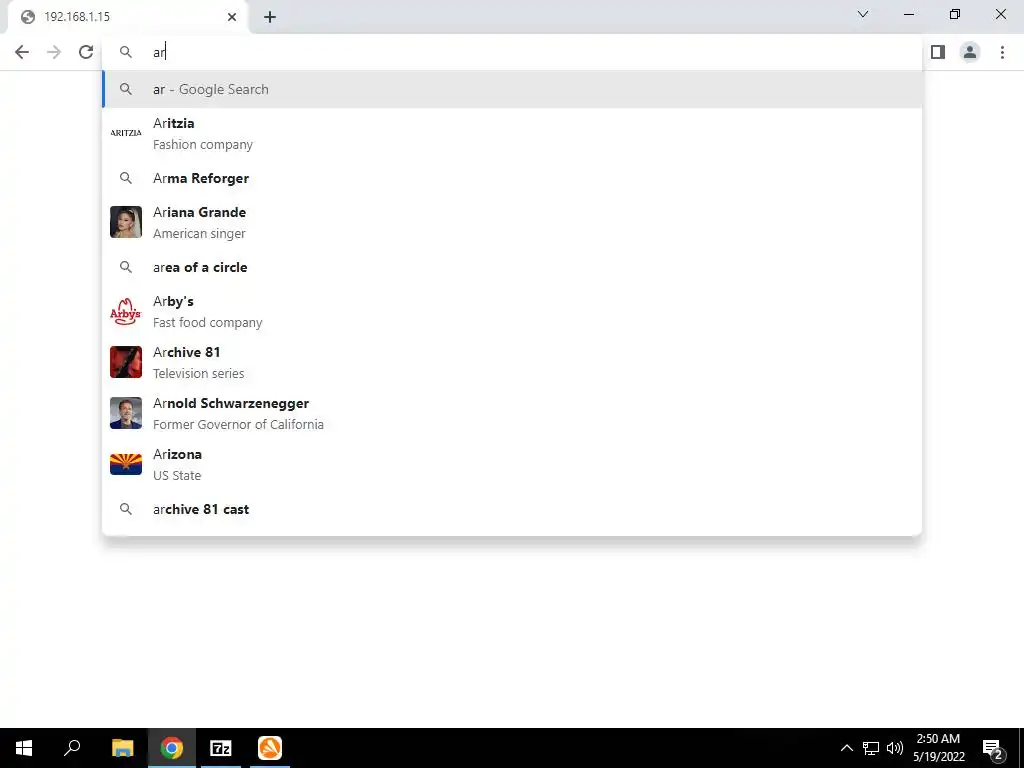Open File Explorer from the taskbar
The width and height of the screenshot is (1024, 768).
pos(123,748)
